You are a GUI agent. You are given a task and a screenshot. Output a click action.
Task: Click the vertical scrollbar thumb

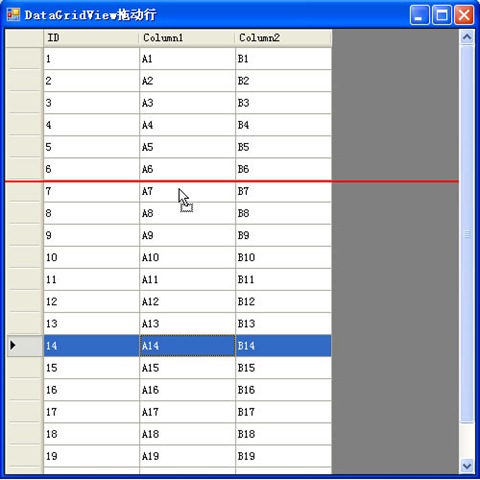pos(467,234)
